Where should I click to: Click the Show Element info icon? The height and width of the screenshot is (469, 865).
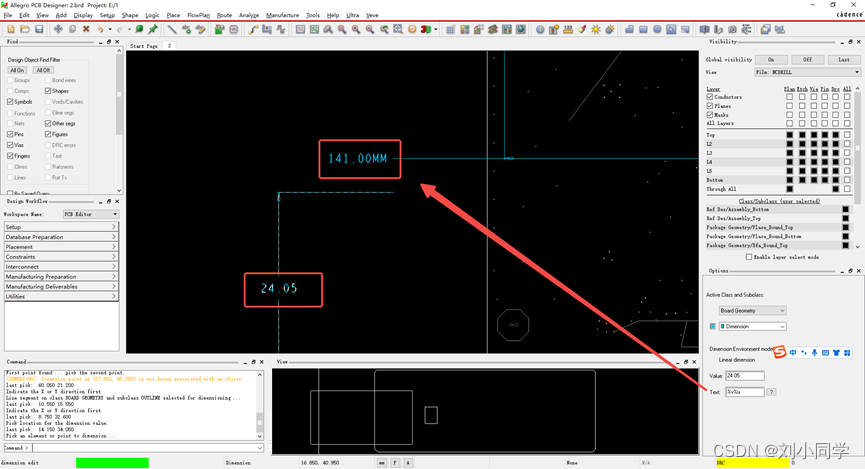pos(540,30)
